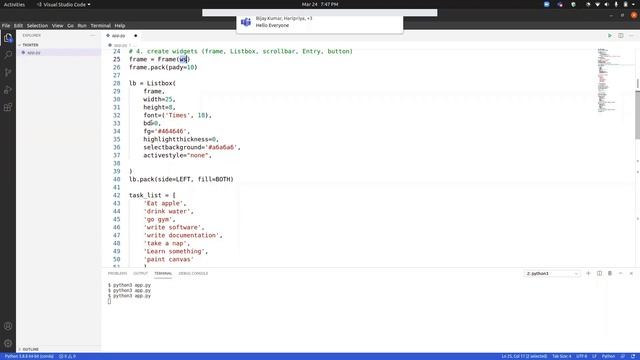Click app.py in the breadcrumb bar
Screen dimensions: 640x360
[120, 45]
